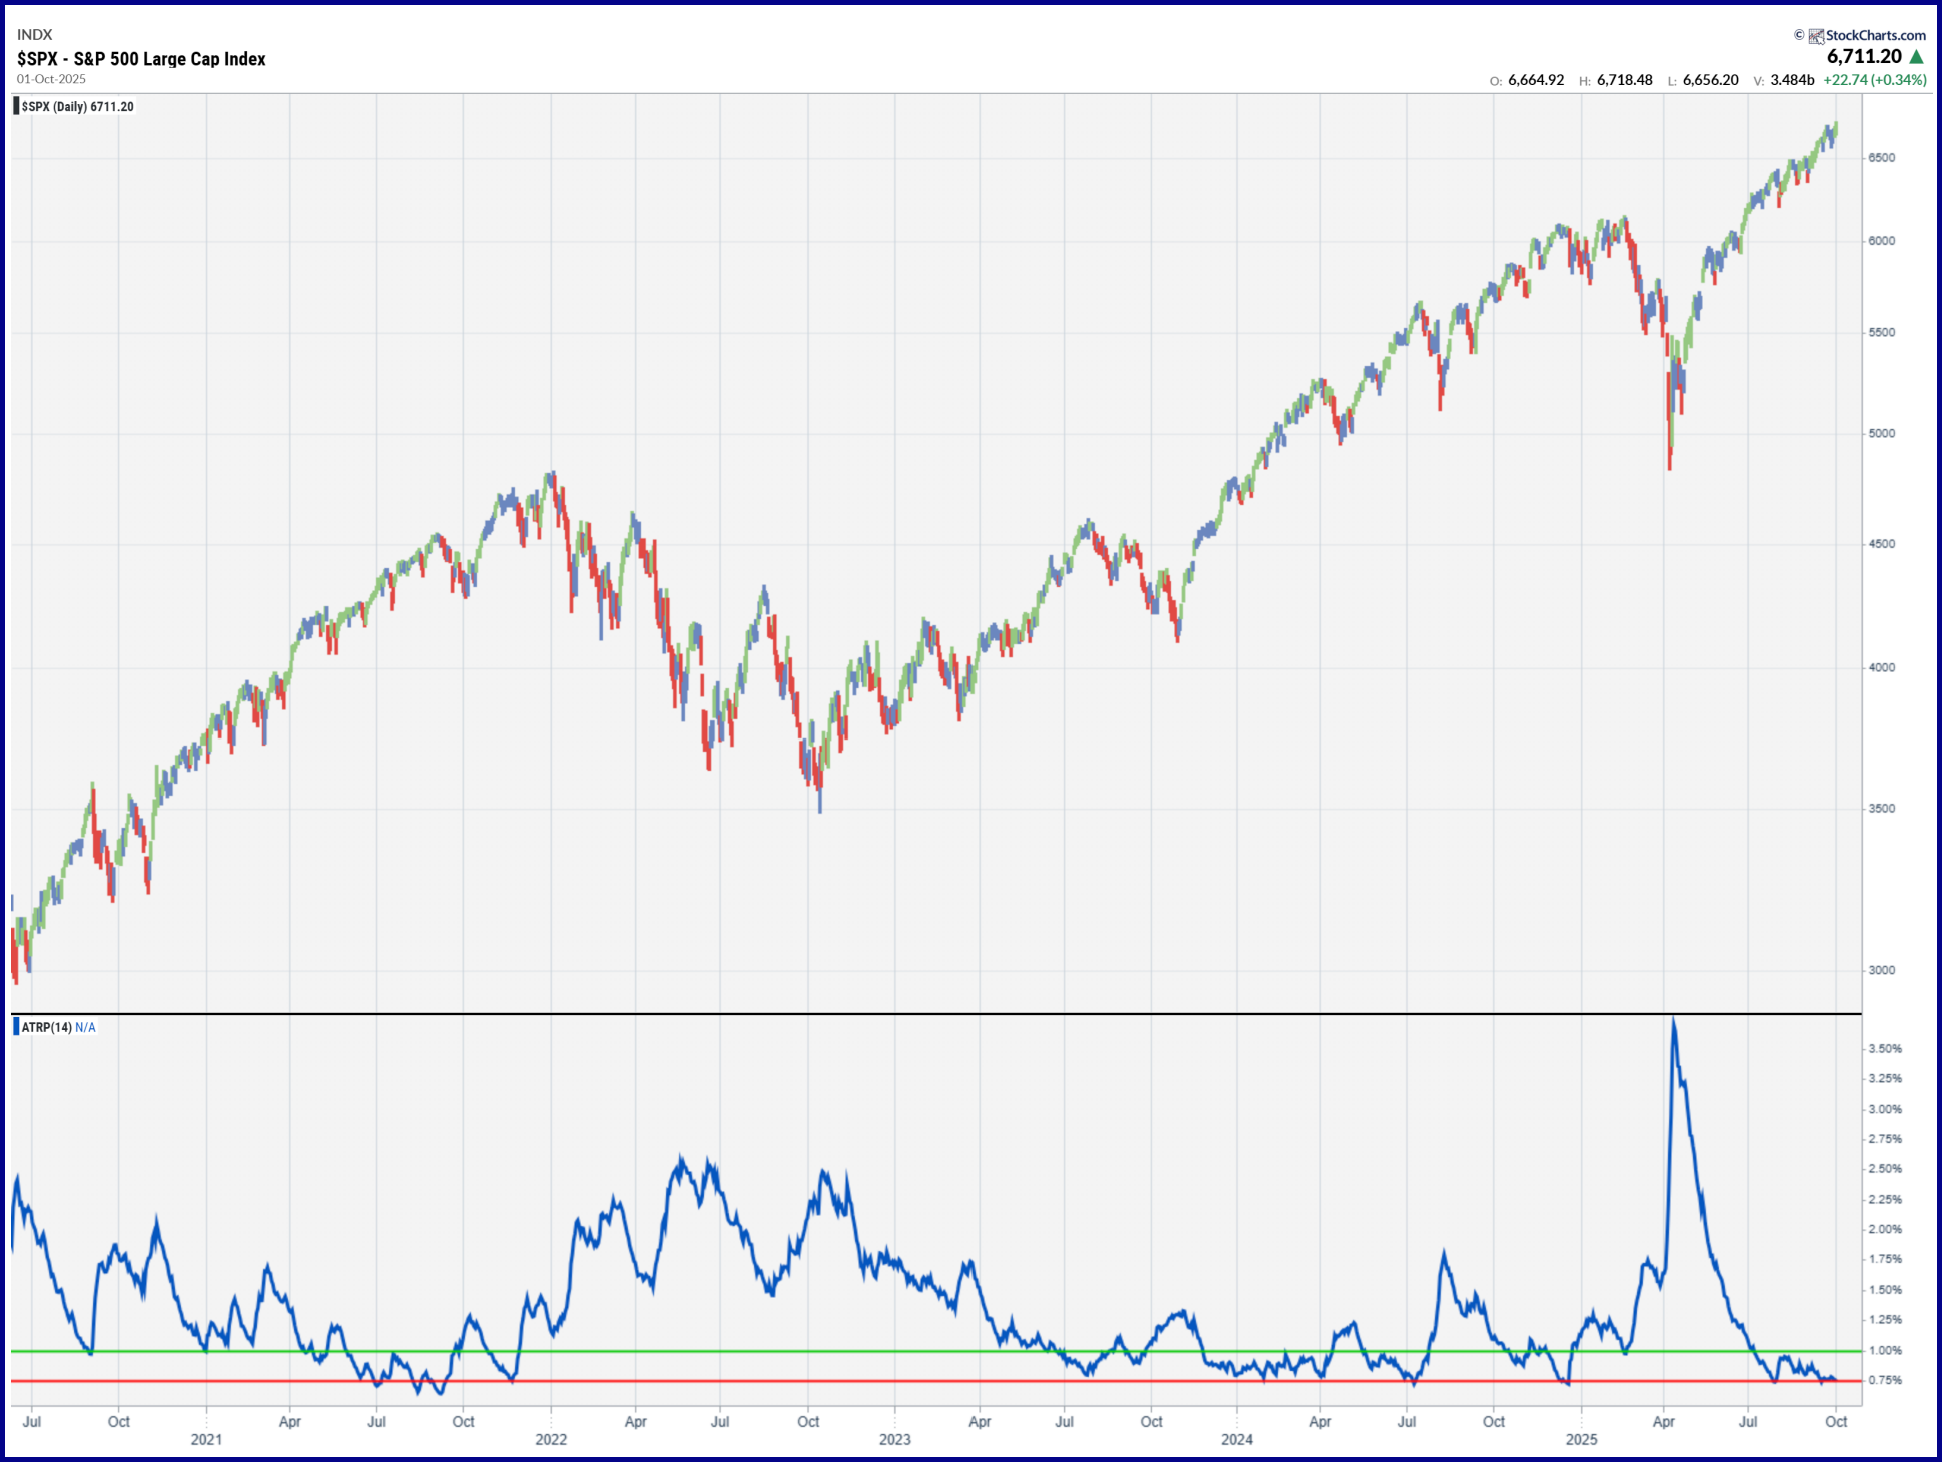Click the INDX exchange label
1942x1462 pixels.
tap(35, 35)
